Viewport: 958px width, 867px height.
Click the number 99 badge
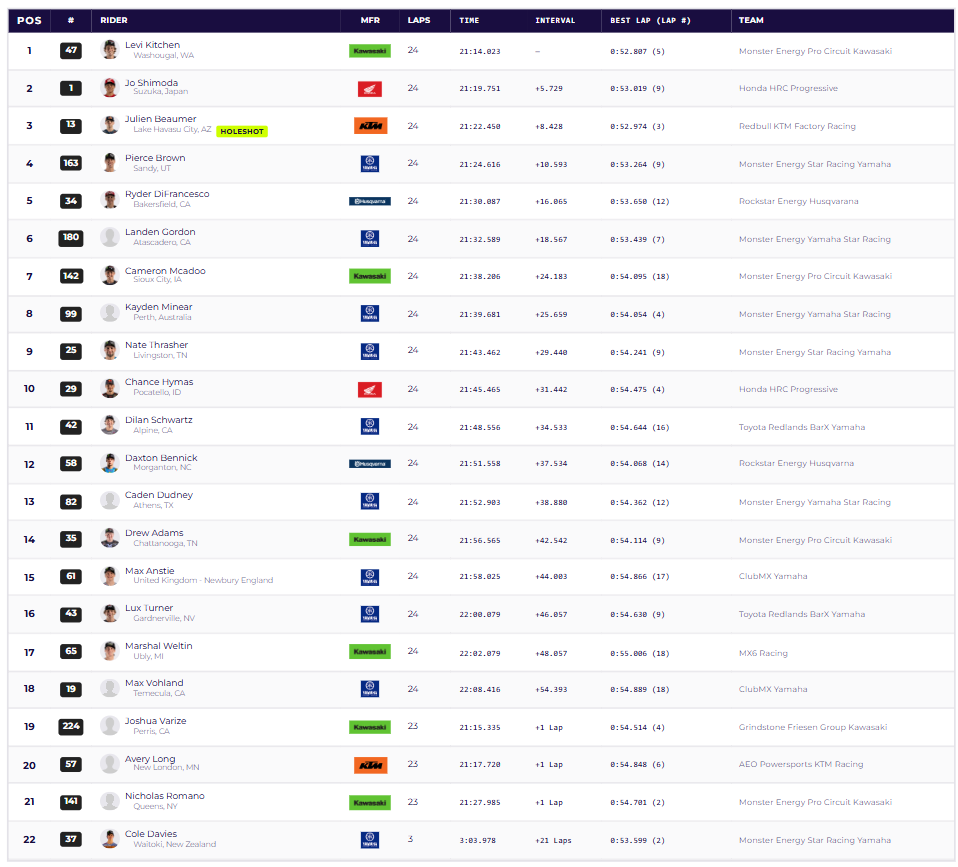coord(71,314)
